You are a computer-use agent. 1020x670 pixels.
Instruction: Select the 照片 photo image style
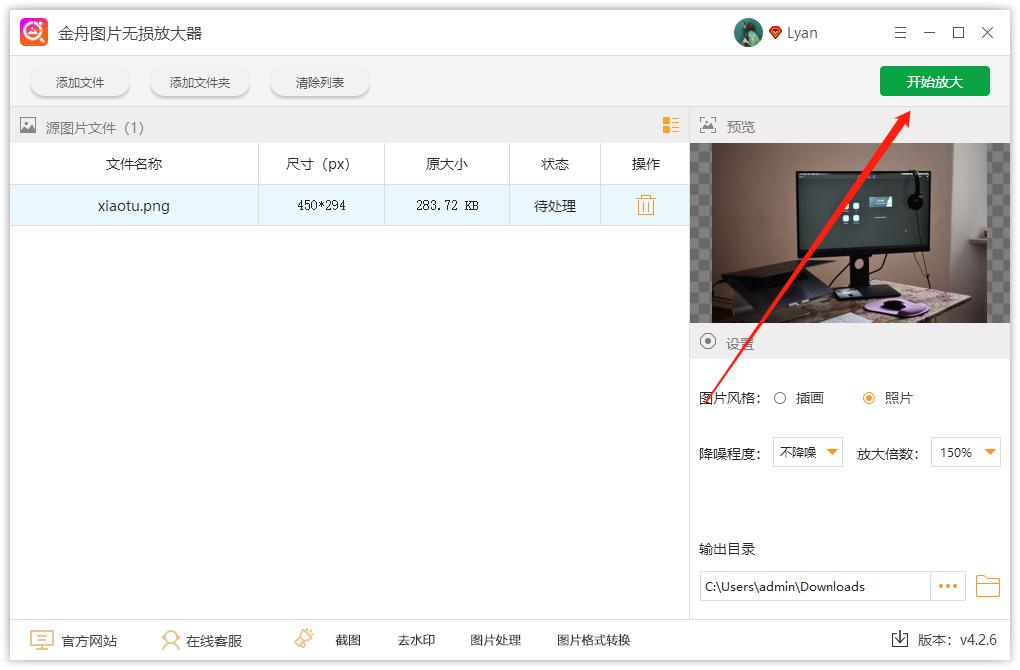(x=869, y=398)
